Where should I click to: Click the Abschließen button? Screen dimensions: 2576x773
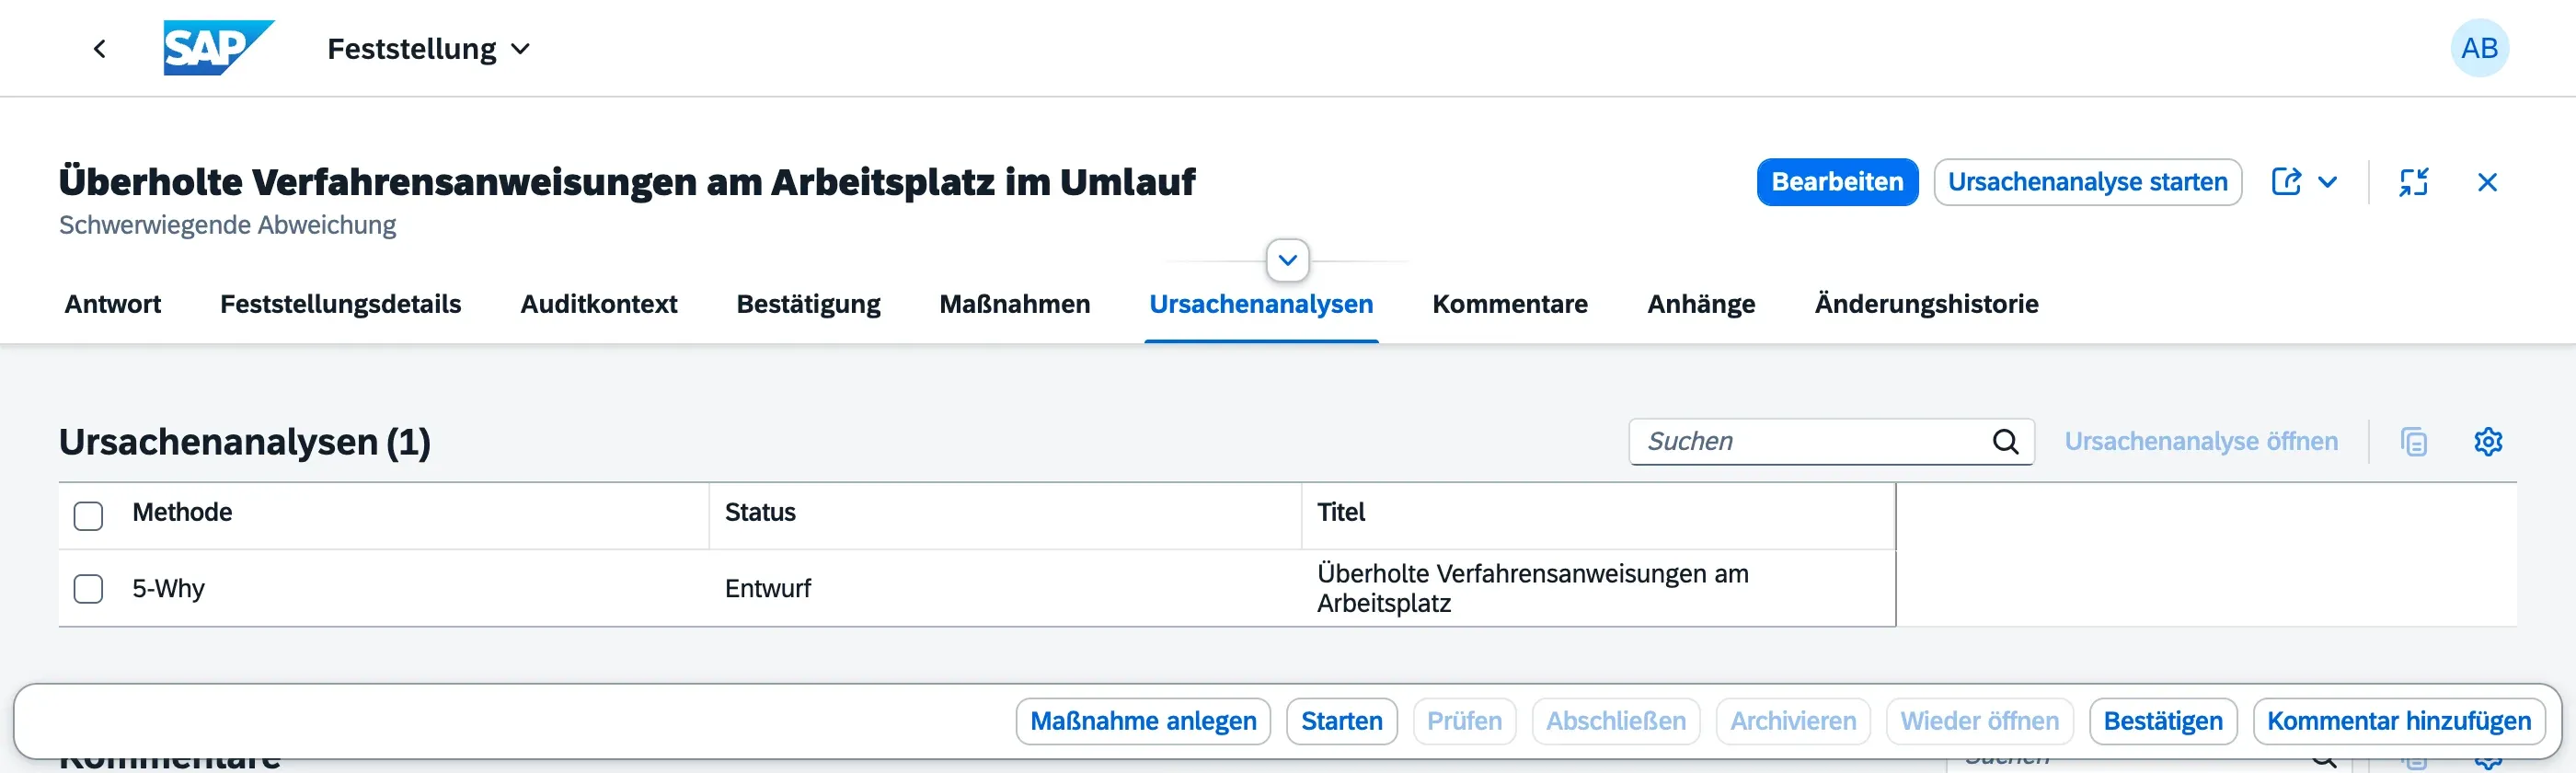point(1615,721)
